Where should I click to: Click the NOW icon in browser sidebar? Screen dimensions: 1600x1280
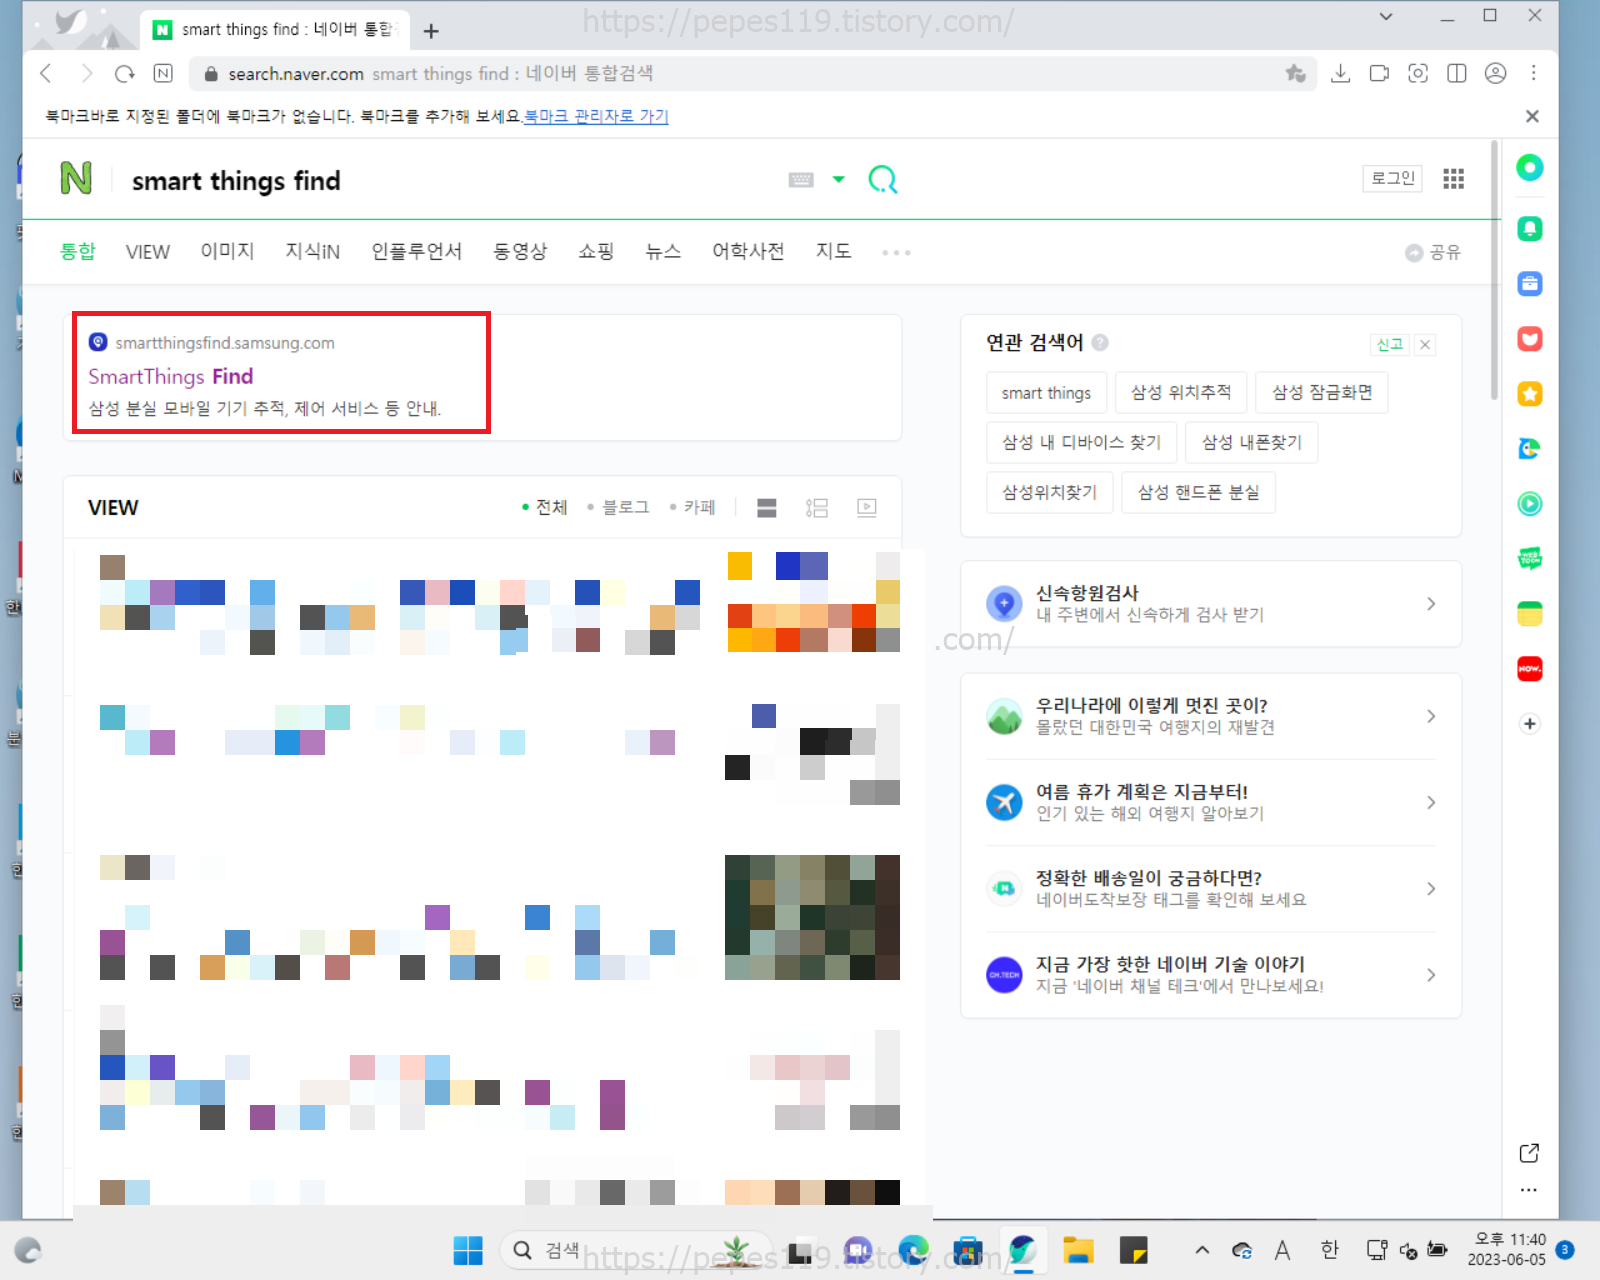[x=1529, y=668]
